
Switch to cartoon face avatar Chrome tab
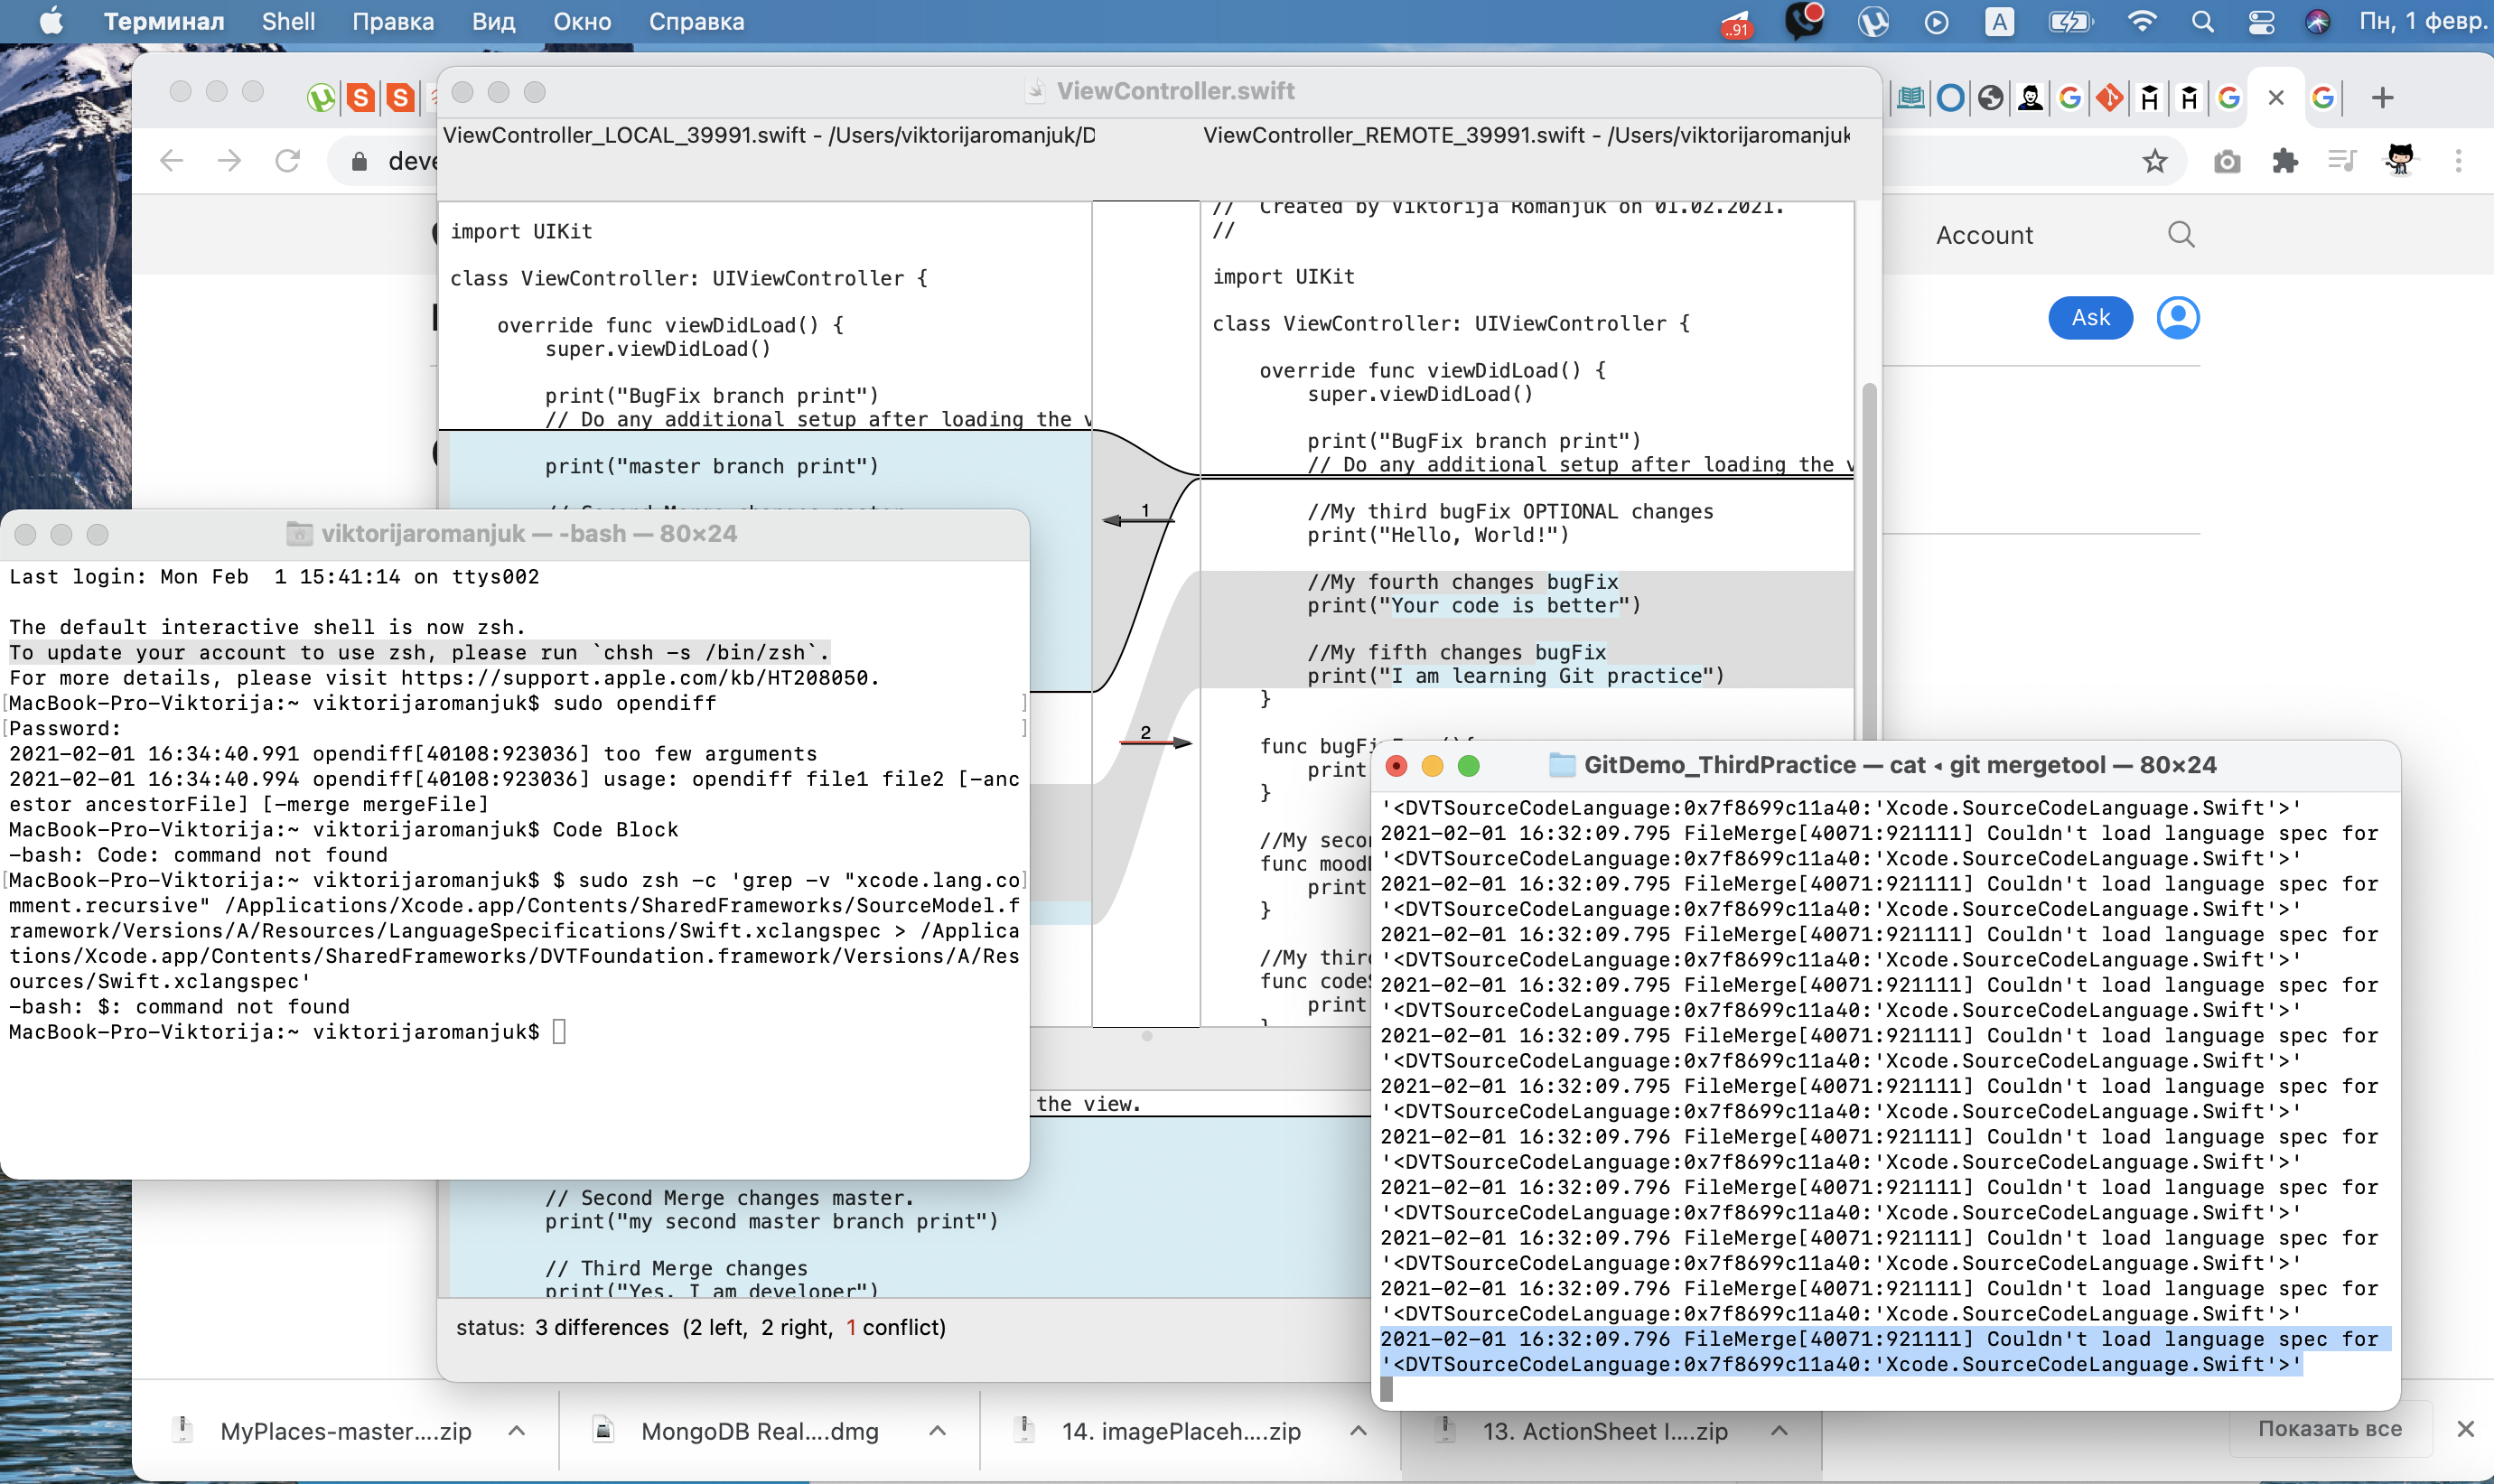pyautogui.click(x=2030, y=97)
